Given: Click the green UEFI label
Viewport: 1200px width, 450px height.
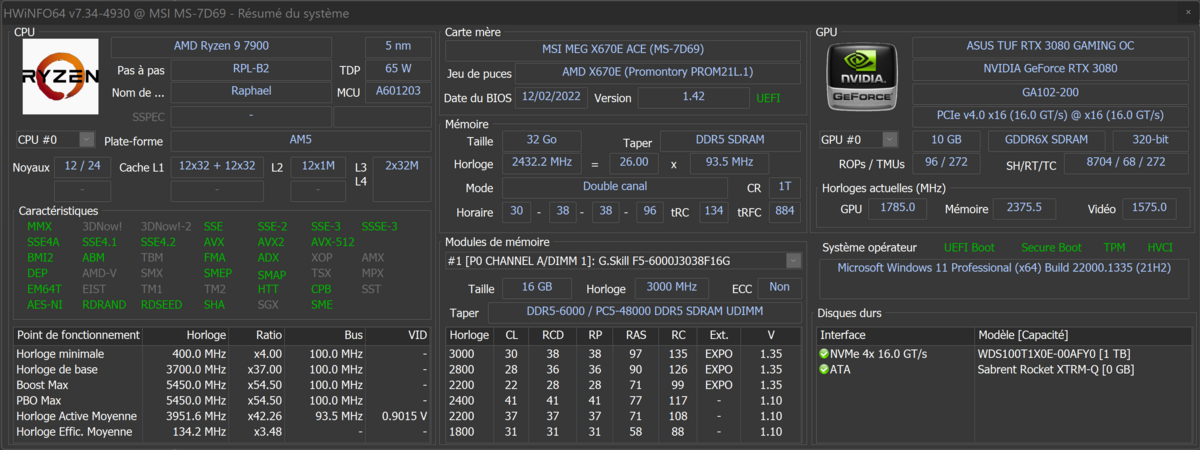Looking at the screenshot, I should [768, 98].
